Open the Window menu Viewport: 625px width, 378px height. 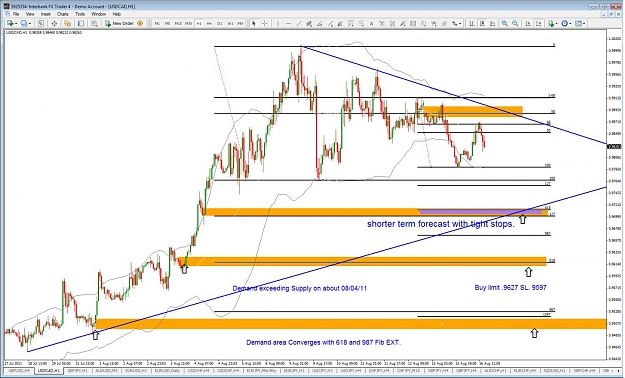coord(98,14)
